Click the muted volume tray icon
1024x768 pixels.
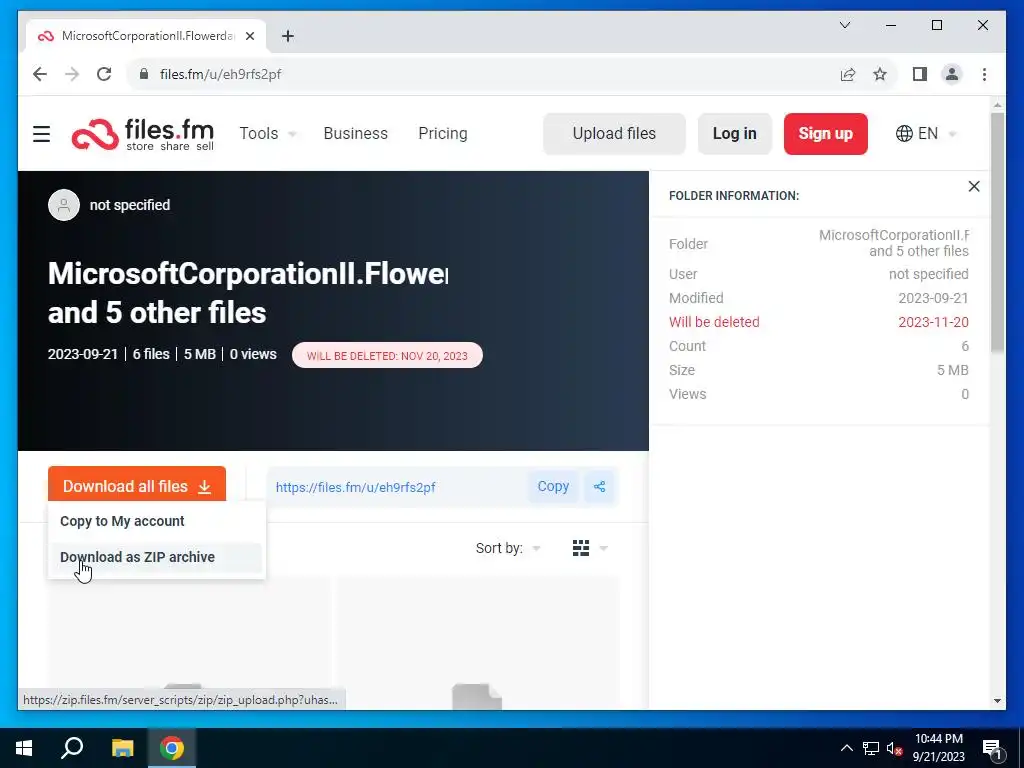[894, 748]
